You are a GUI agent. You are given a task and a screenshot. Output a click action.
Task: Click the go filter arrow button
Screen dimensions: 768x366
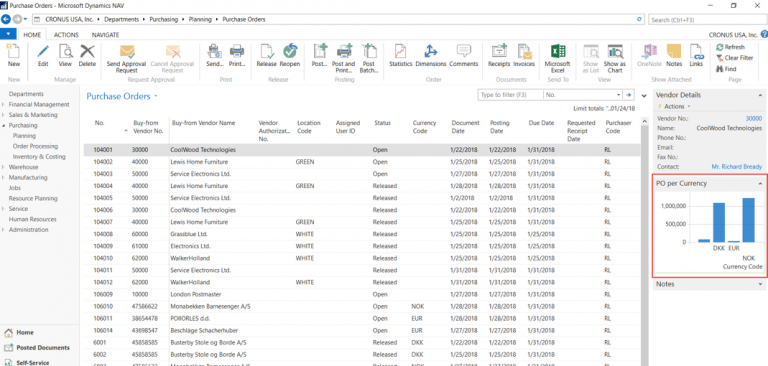pyautogui.click(x=629, y=95)
